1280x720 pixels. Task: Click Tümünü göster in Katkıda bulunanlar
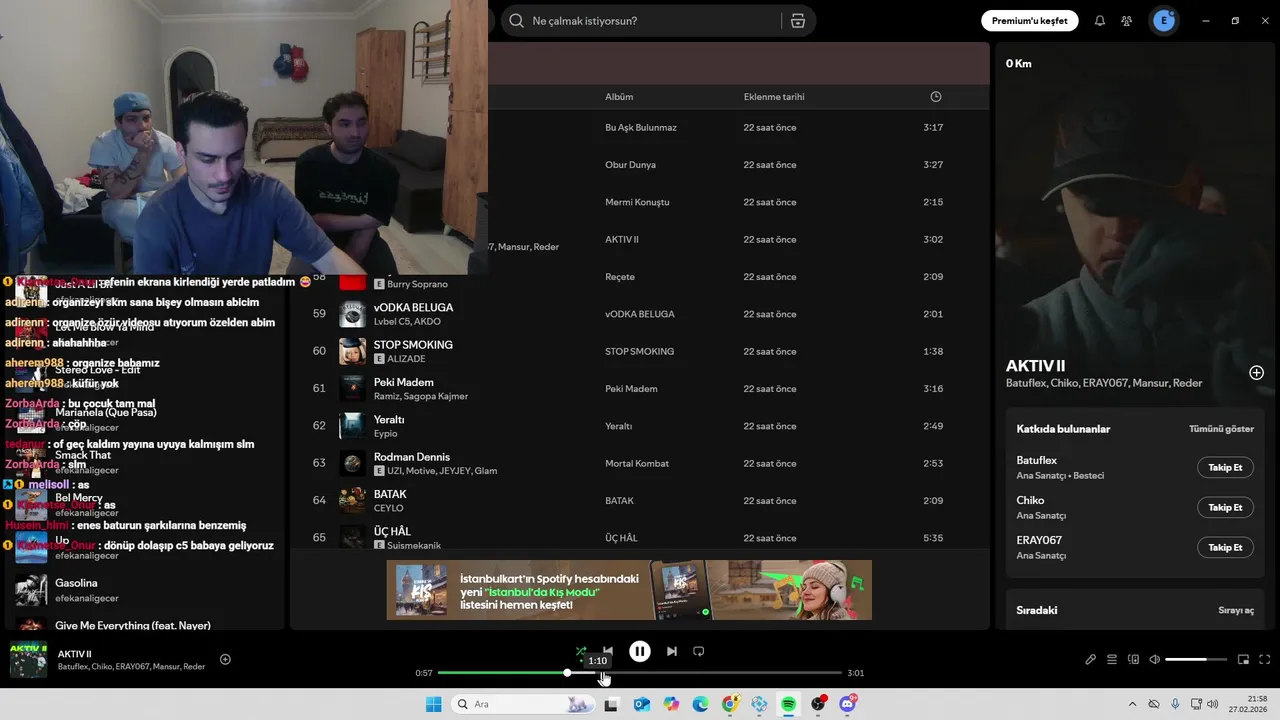coord(1221,429)
